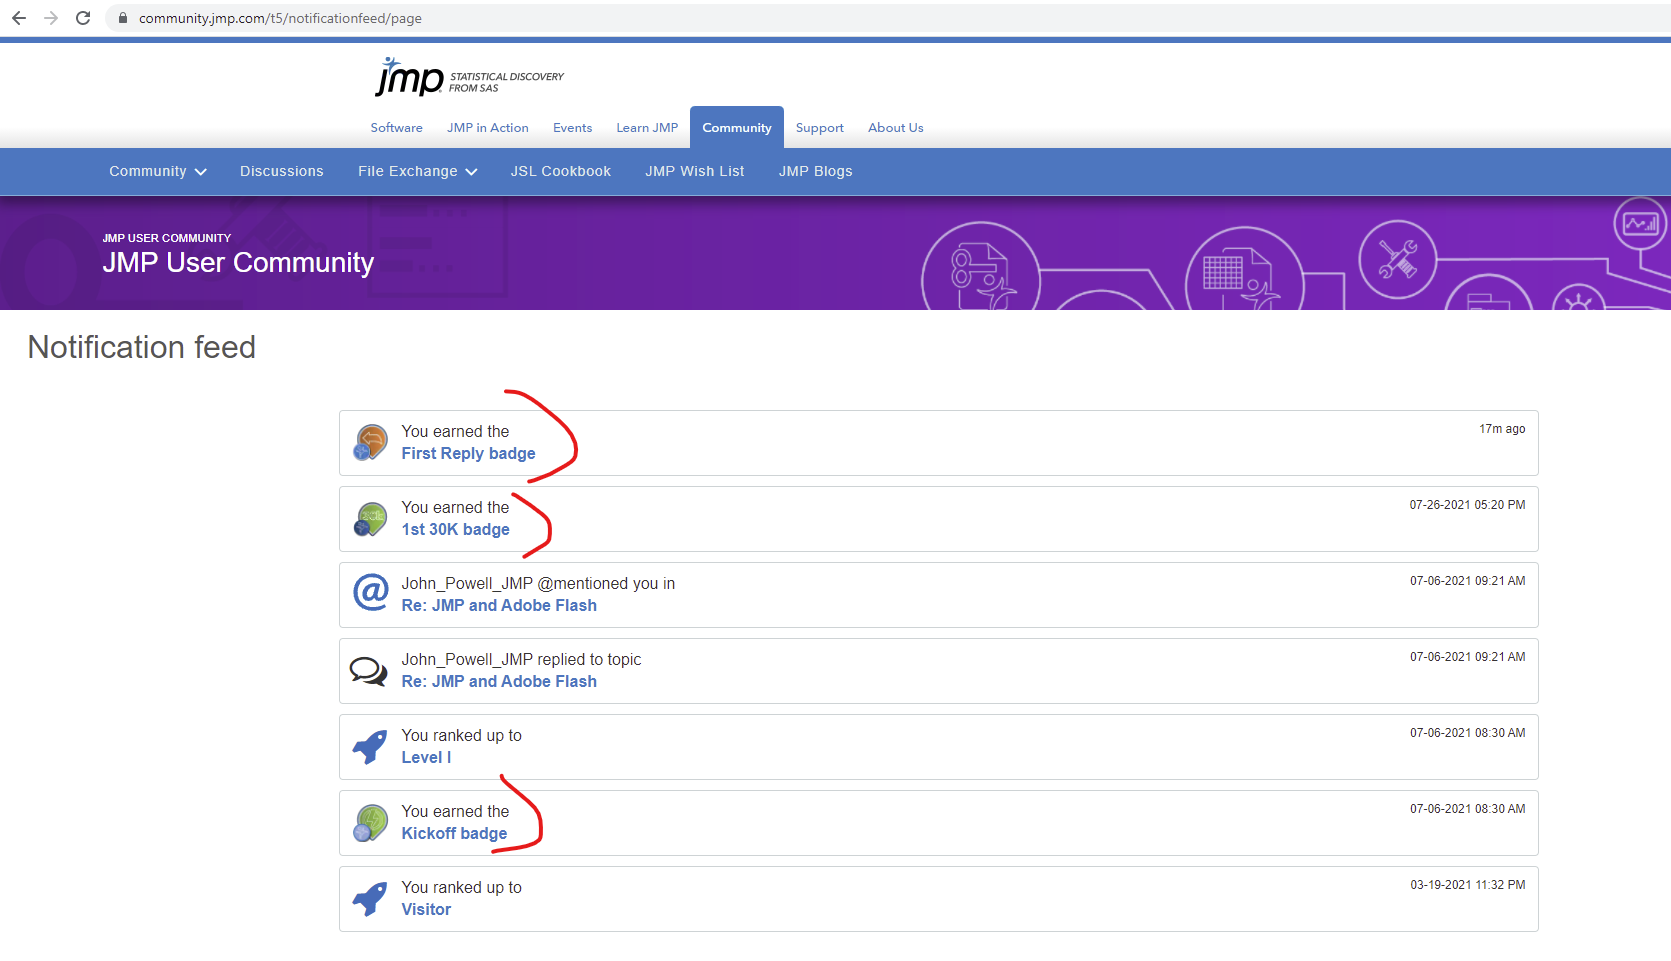Click the speech bubble icon on the reply notification
The height and width of the screenshot is (961, 1671).
point(370,670)
